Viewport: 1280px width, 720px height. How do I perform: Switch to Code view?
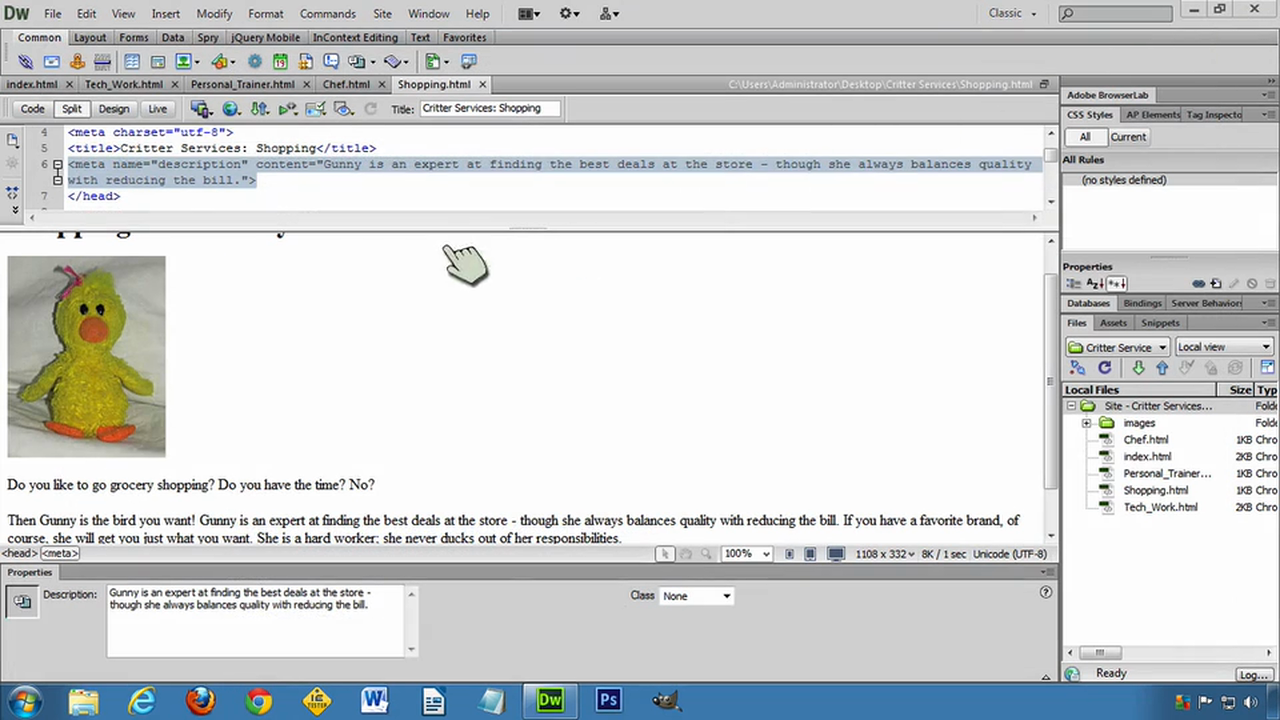point(32,109)
